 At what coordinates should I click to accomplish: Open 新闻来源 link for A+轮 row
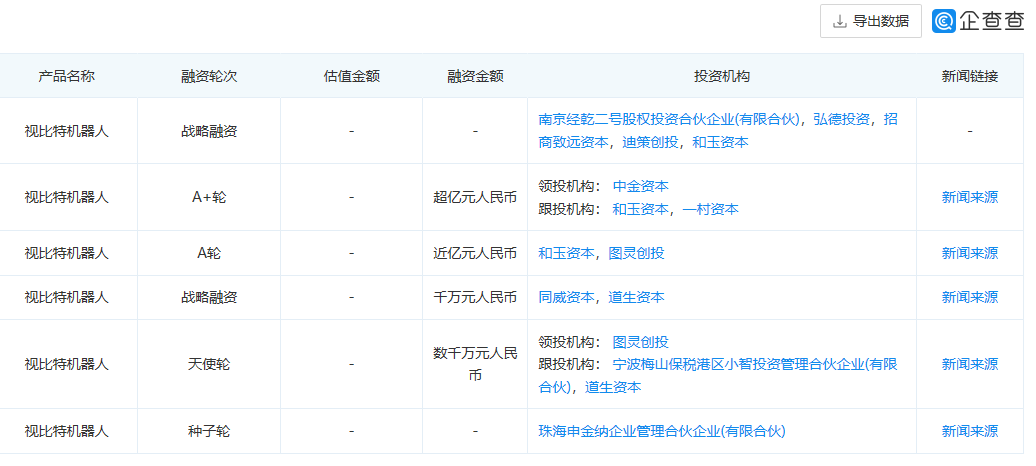(x=969, y=197)
